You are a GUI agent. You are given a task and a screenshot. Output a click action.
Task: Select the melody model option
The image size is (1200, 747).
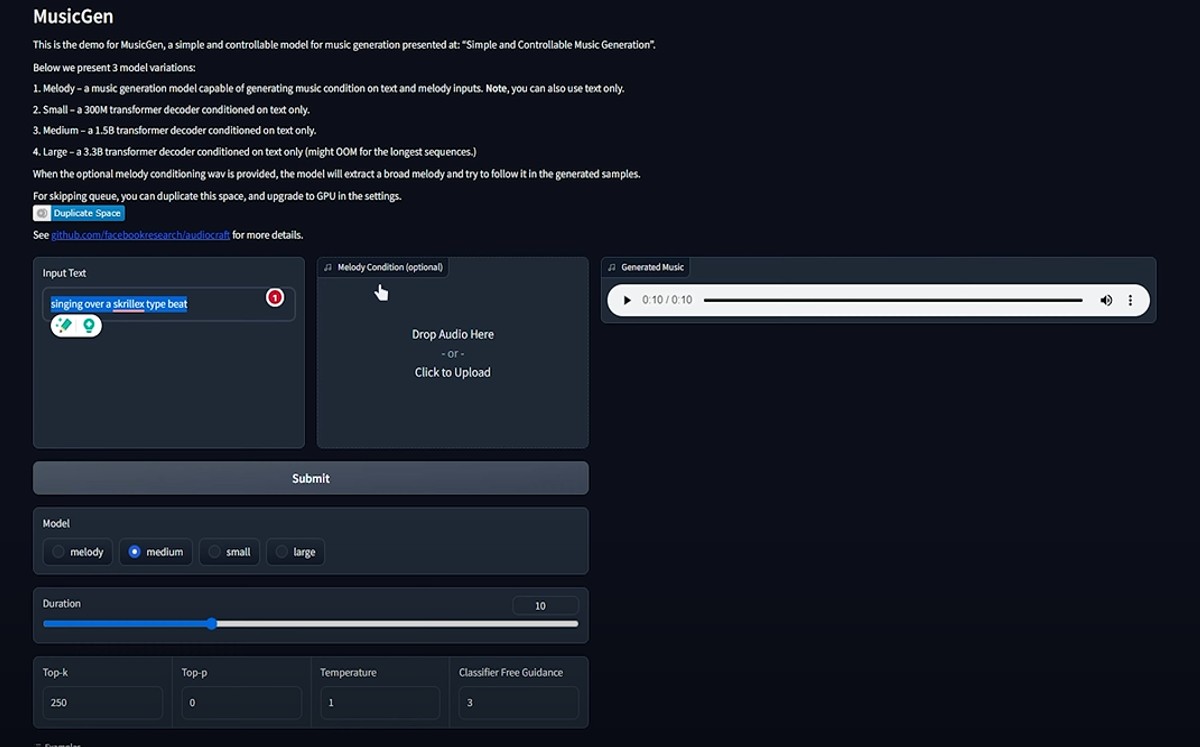click(x=78, y=552)
